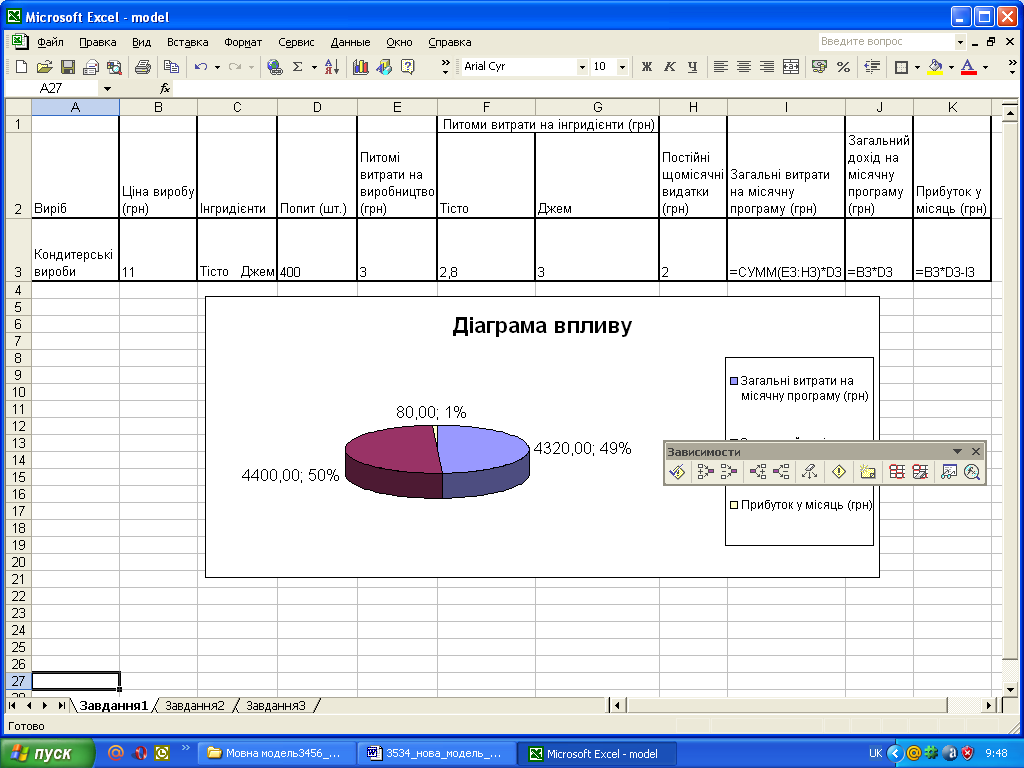This screenshot has width=1024, height=768.
Task: Switch to the Завдання2 sheet tab
Action: click(x=195, y=705)
